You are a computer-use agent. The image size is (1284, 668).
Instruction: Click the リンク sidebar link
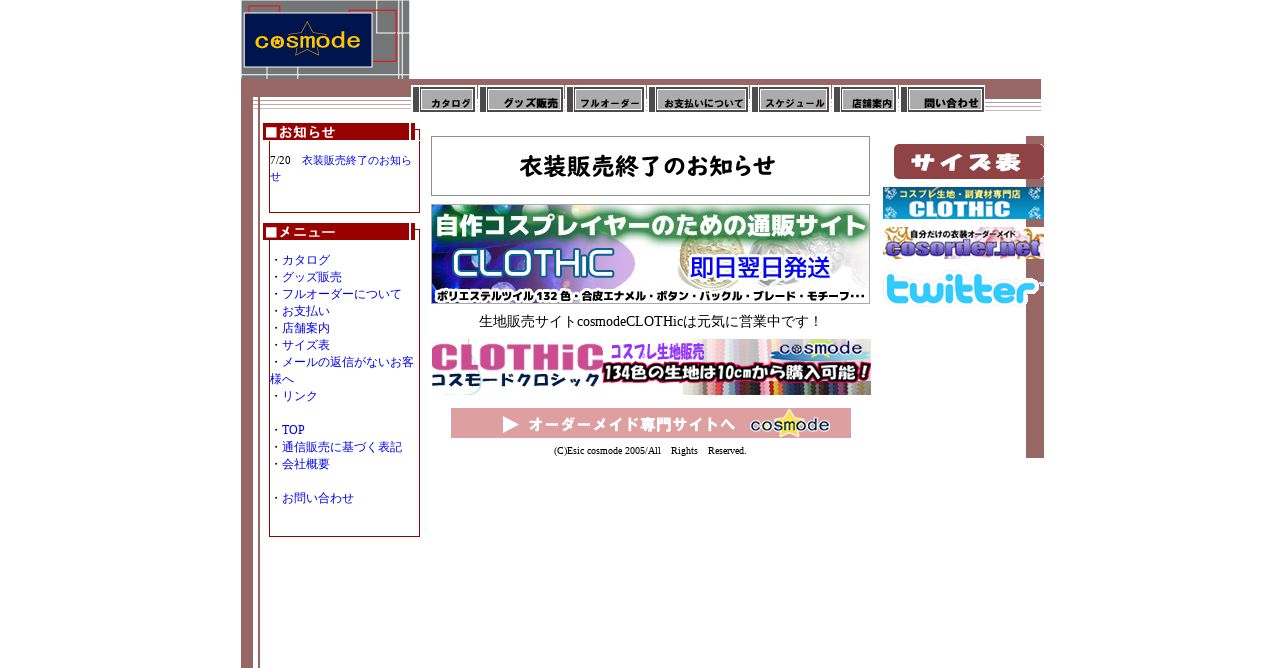pyautogui.click(x=299, y=396)
